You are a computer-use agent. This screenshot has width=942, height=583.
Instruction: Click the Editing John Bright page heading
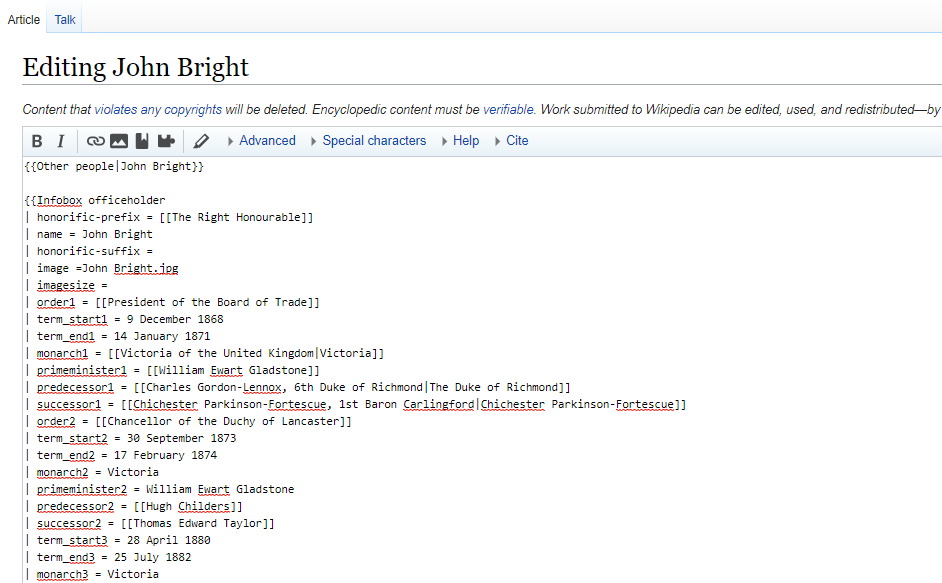coord(136,67)
